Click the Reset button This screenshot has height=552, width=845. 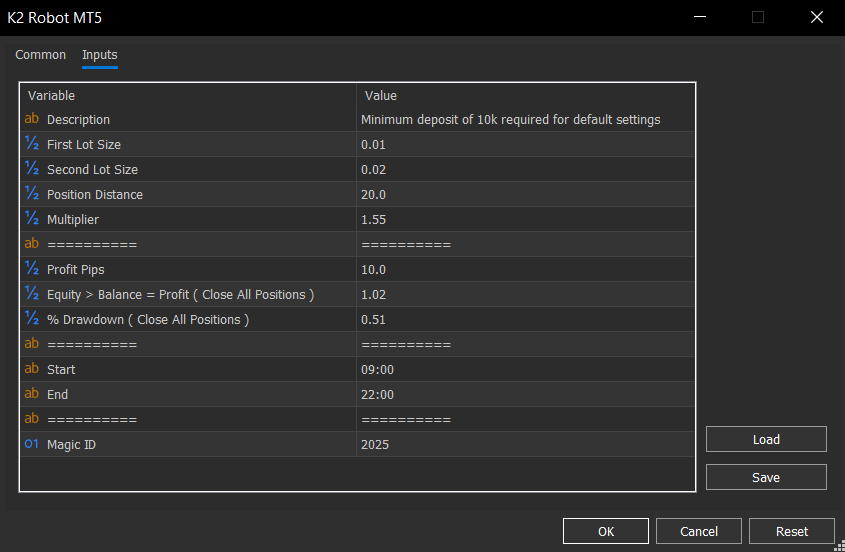pyautogui.click(x=792, y=532)
